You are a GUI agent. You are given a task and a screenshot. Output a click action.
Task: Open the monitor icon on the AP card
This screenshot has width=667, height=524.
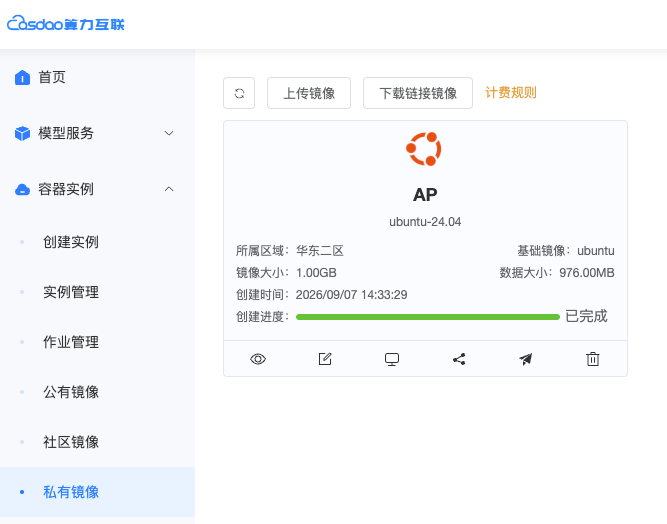coord(392,359)
